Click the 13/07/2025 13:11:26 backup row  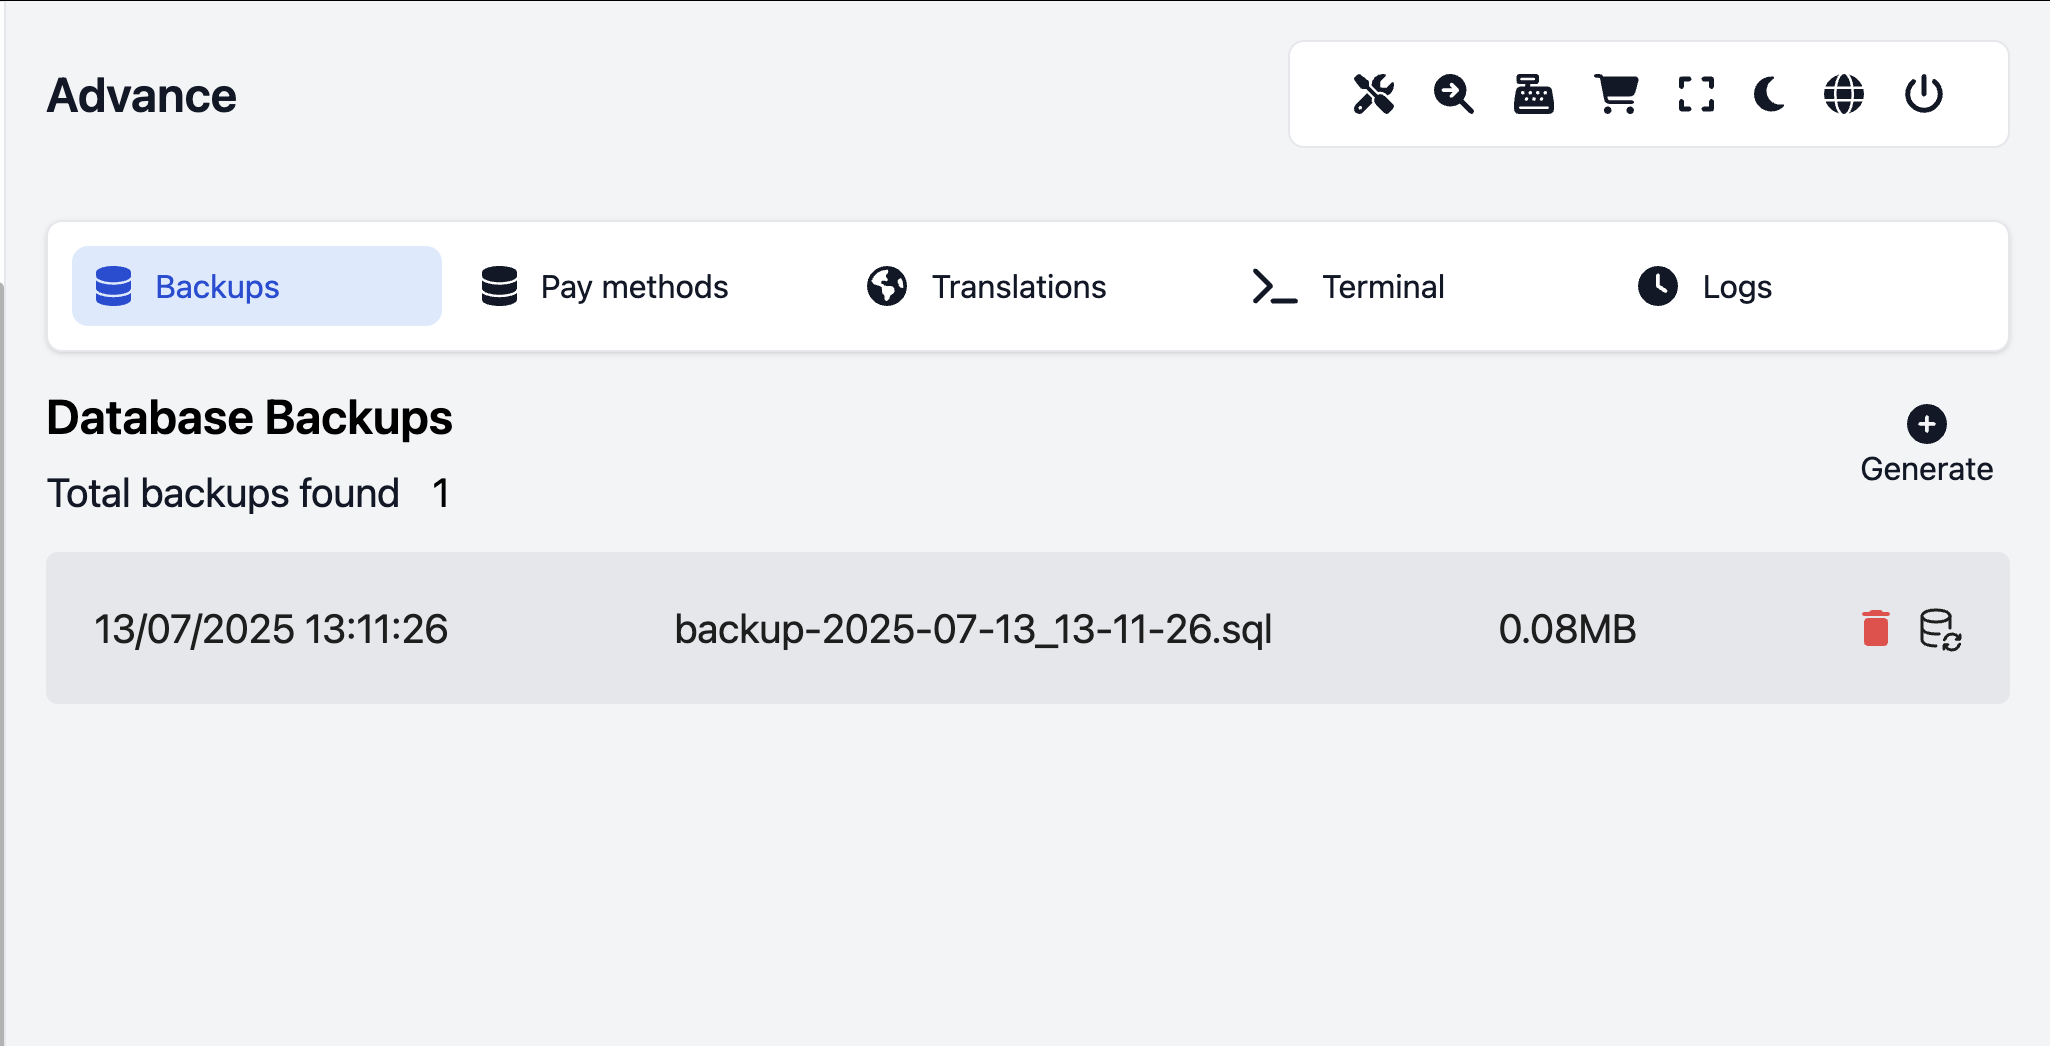tap(271, 630)
